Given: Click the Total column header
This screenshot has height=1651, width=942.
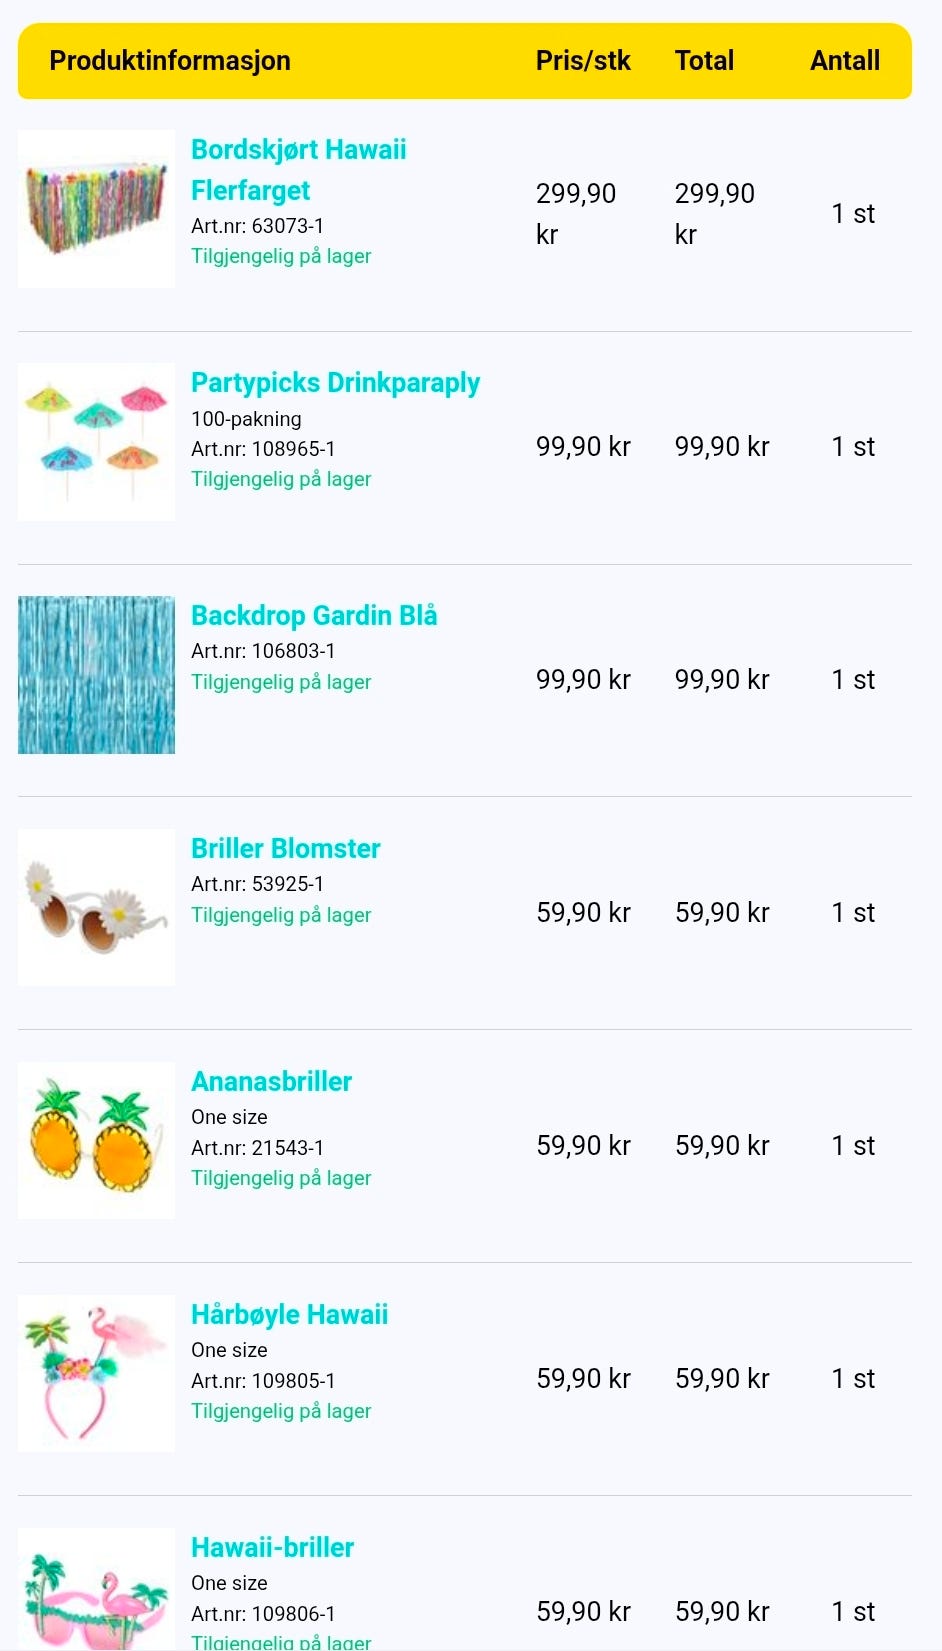Looking at the screenshot, I should pyautogui.click(x=704, y=61).
